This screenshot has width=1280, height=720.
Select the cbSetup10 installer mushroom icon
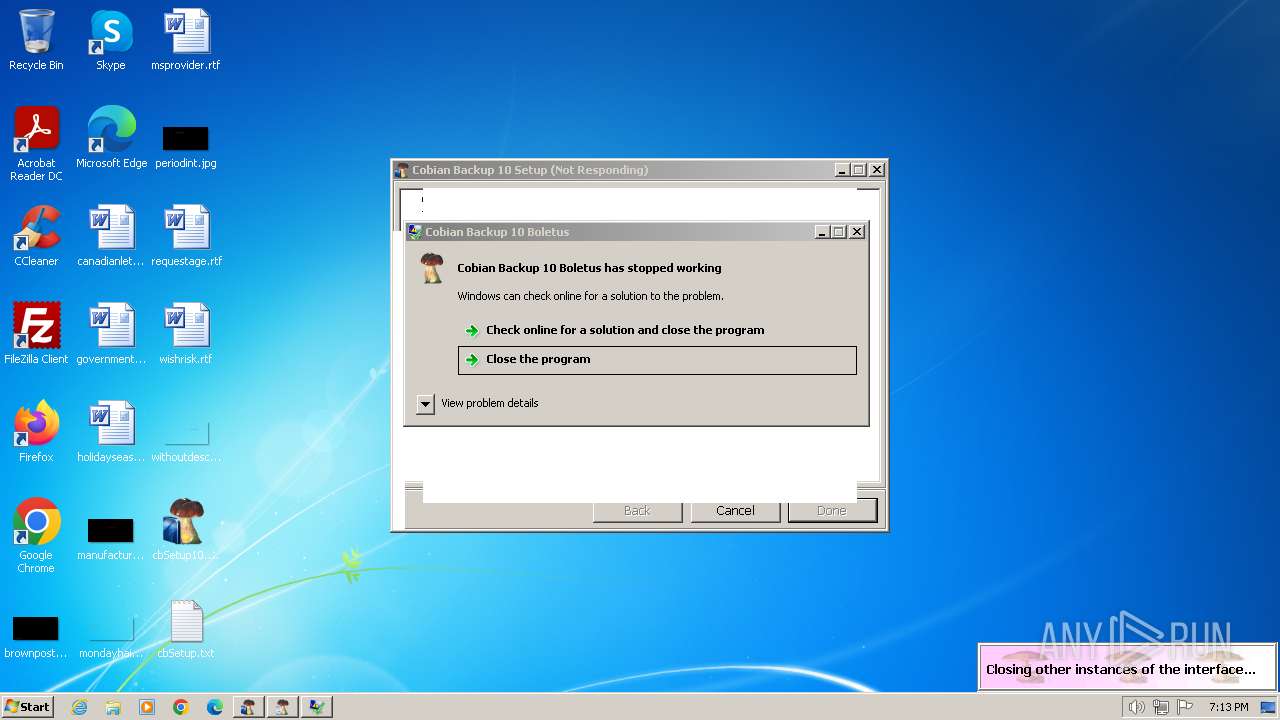tap(186, 530)
